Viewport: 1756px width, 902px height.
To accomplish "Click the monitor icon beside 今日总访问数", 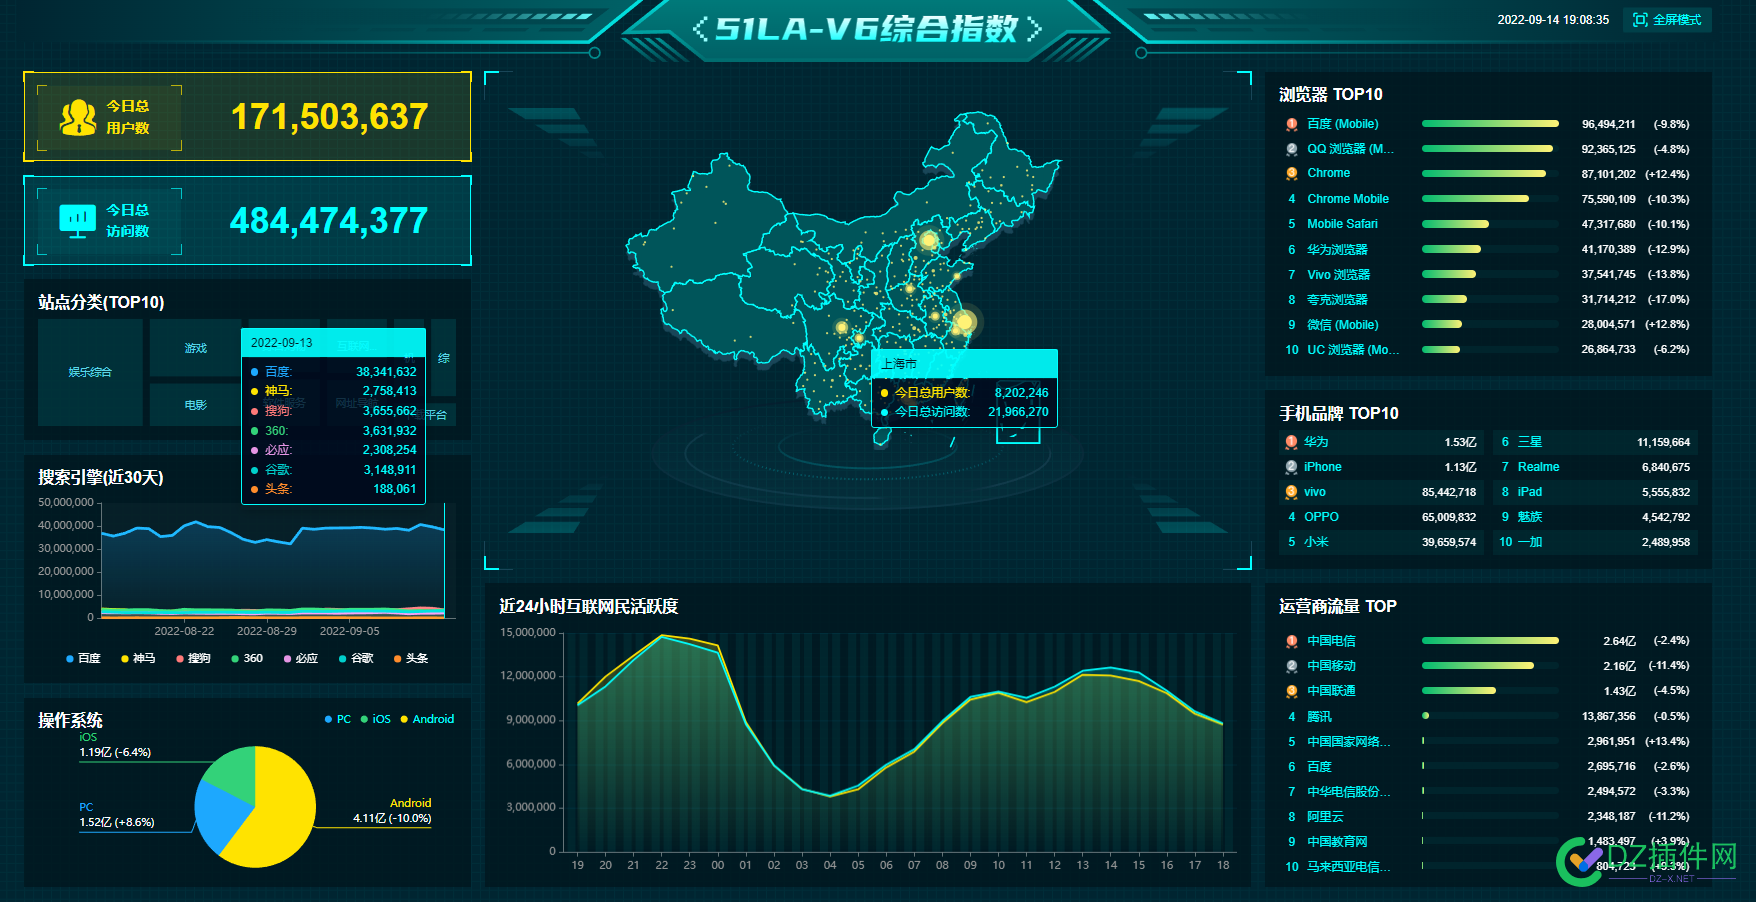I will 78,220.
